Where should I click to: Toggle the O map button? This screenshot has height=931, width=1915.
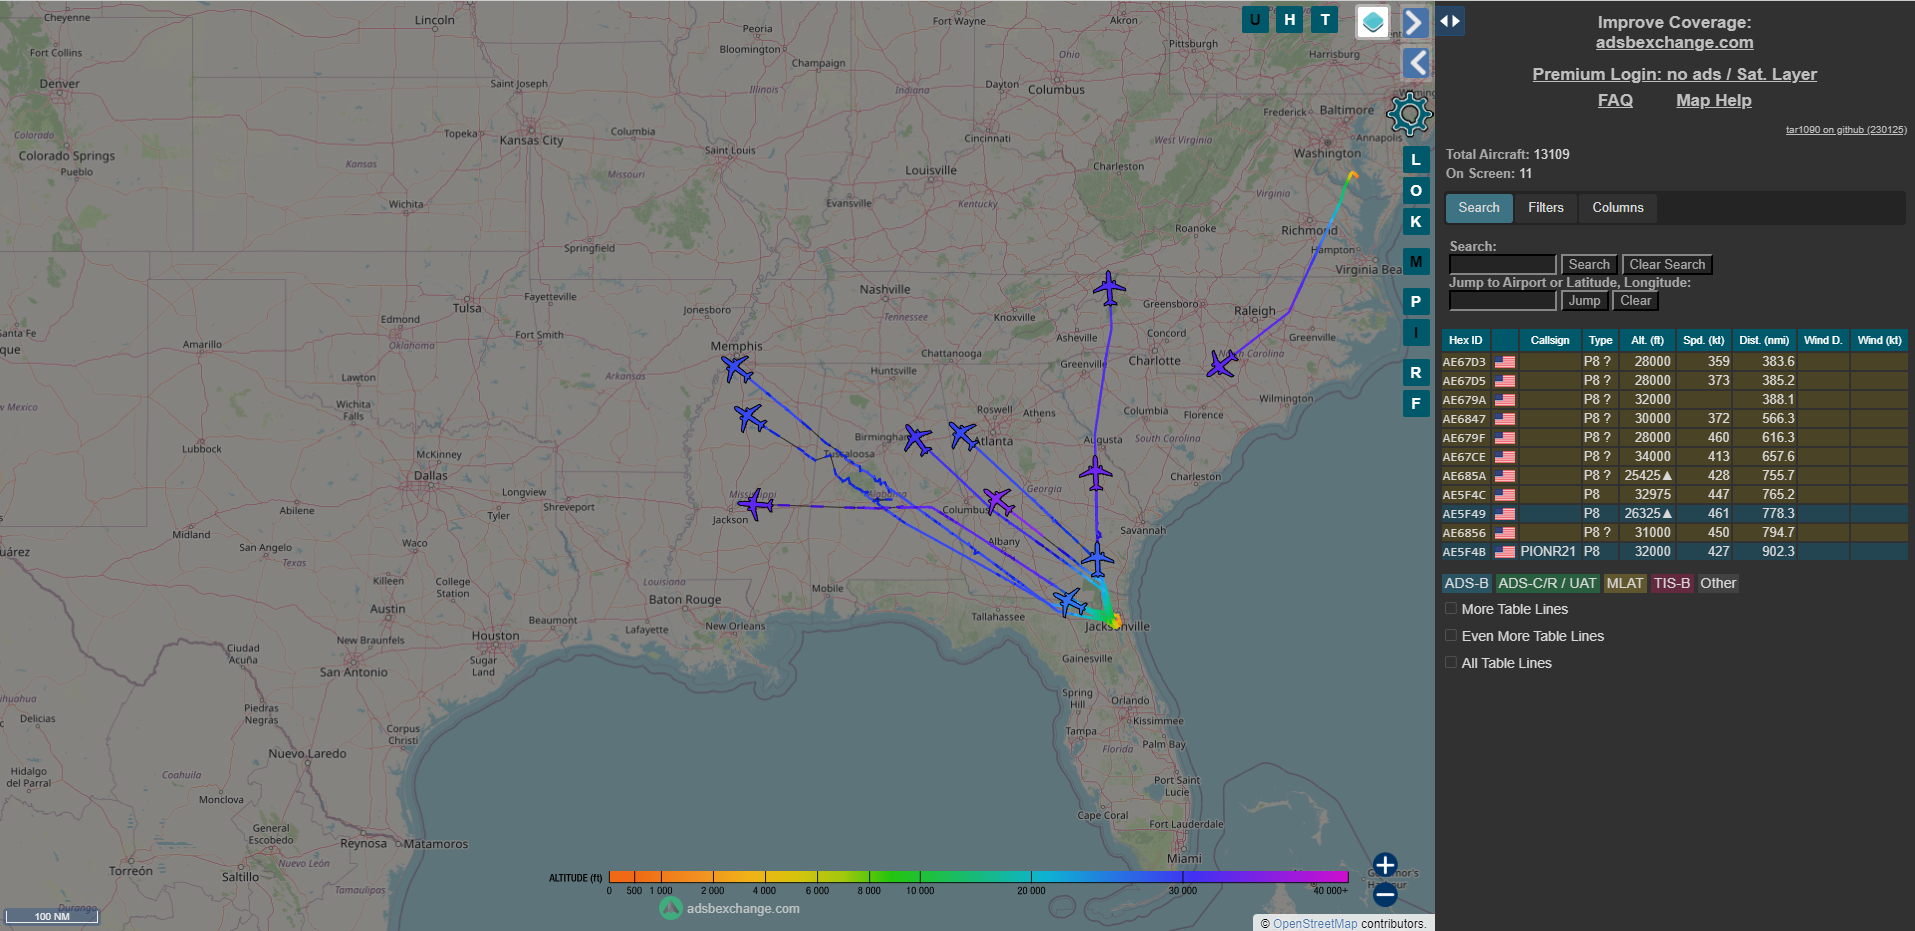1416,191
